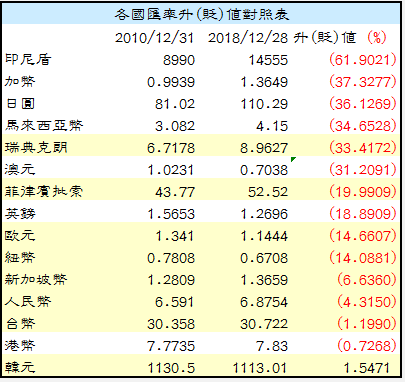Click the red value (6.6360)
This screenshot has width=405, height=382.
367,280
